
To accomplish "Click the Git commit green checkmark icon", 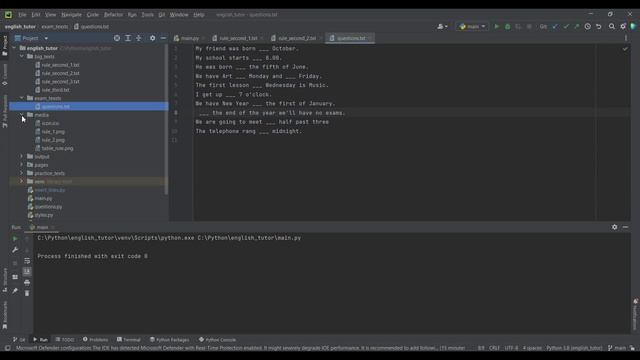I will click(566, 27).
